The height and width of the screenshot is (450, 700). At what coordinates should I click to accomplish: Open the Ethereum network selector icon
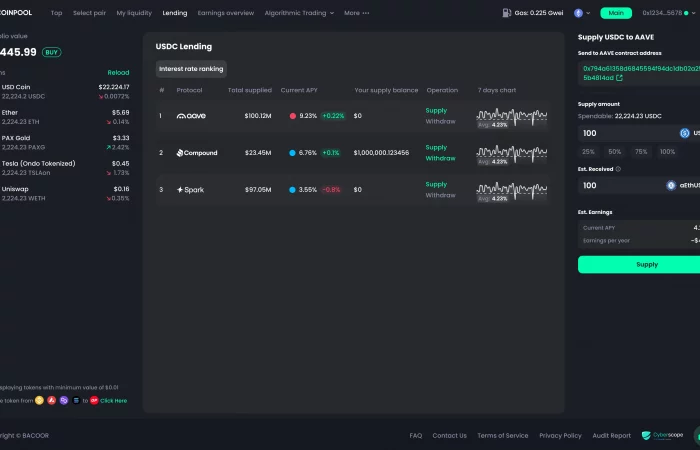coord(578,13)
